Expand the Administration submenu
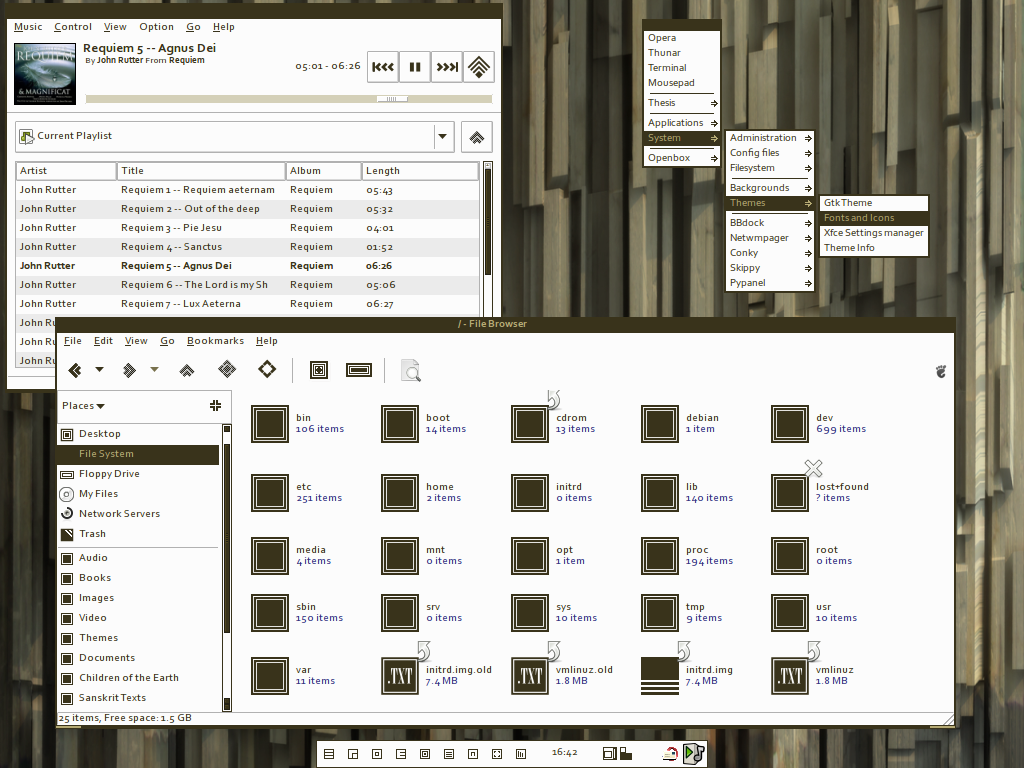Viewport: 1024px width, 768px height. (770, 138)
